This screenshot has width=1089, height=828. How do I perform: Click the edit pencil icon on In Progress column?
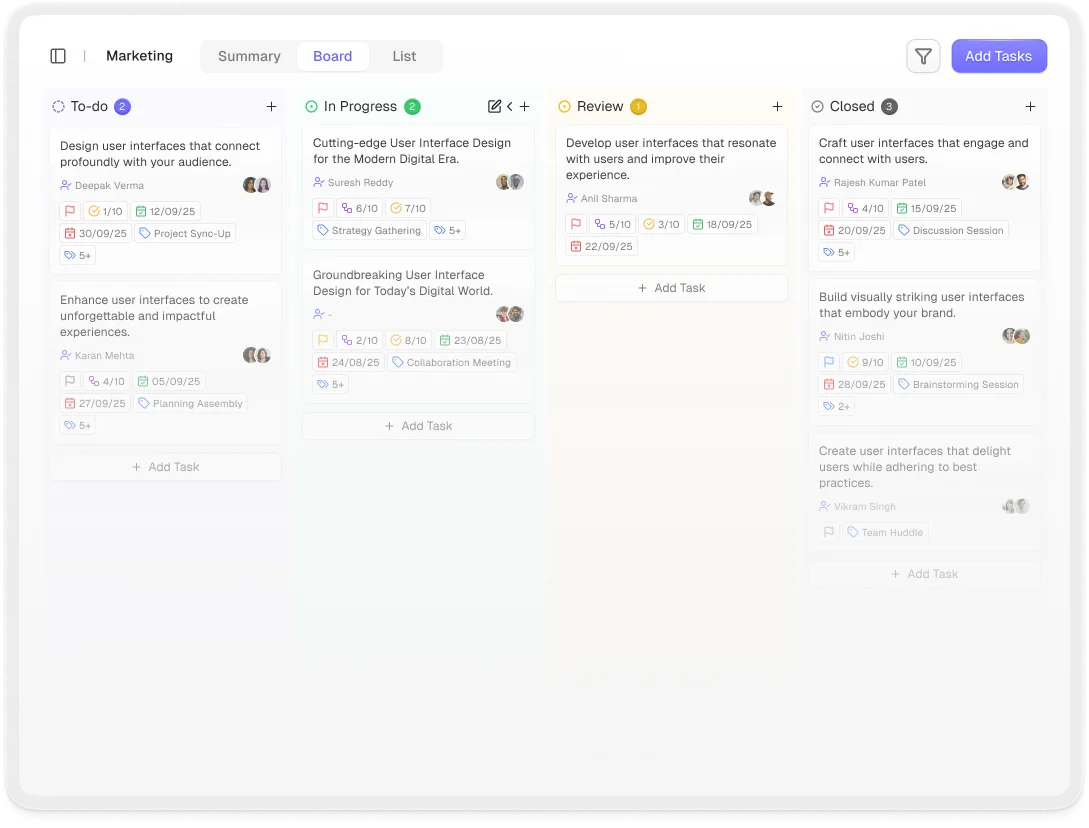[x=493, y=105]
